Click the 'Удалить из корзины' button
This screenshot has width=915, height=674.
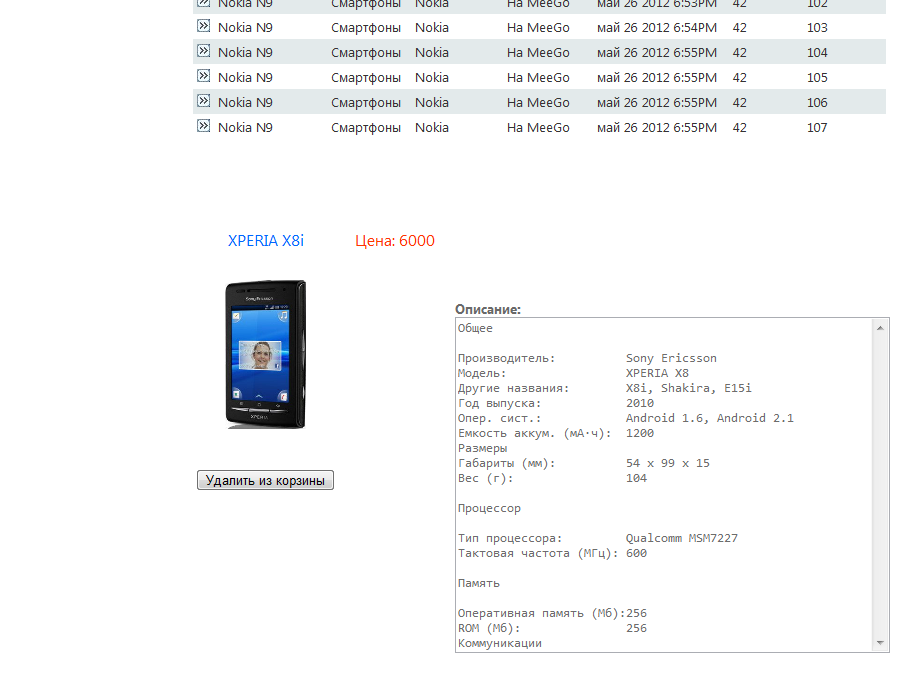tap(266, 480)
